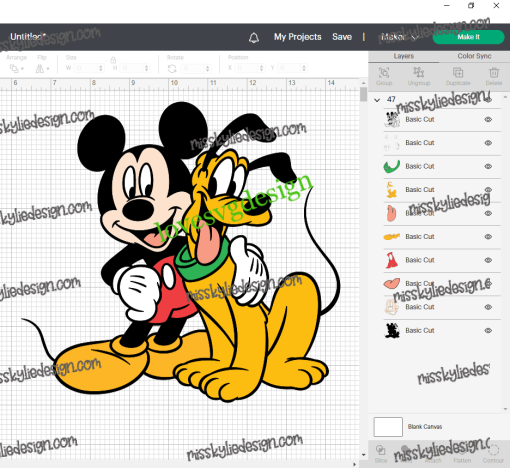Click the width W input field

[86, 68]
